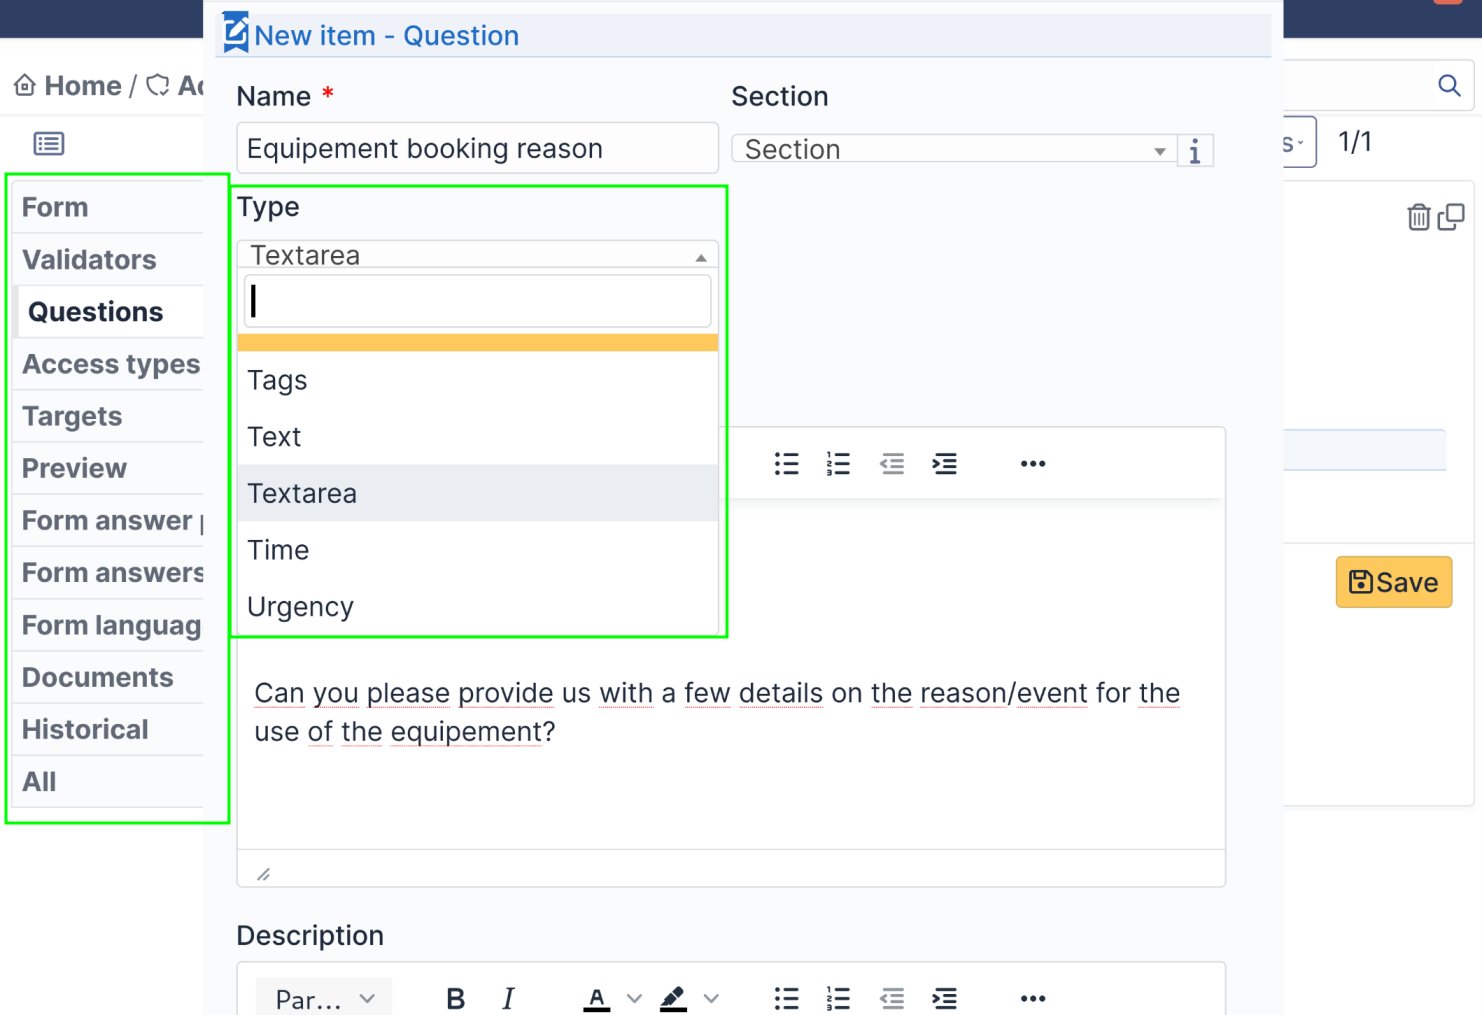Click the decrease indent icon
This screenshot has width=1482, height=1015.
pyautogui.click(x=891, y=463)
